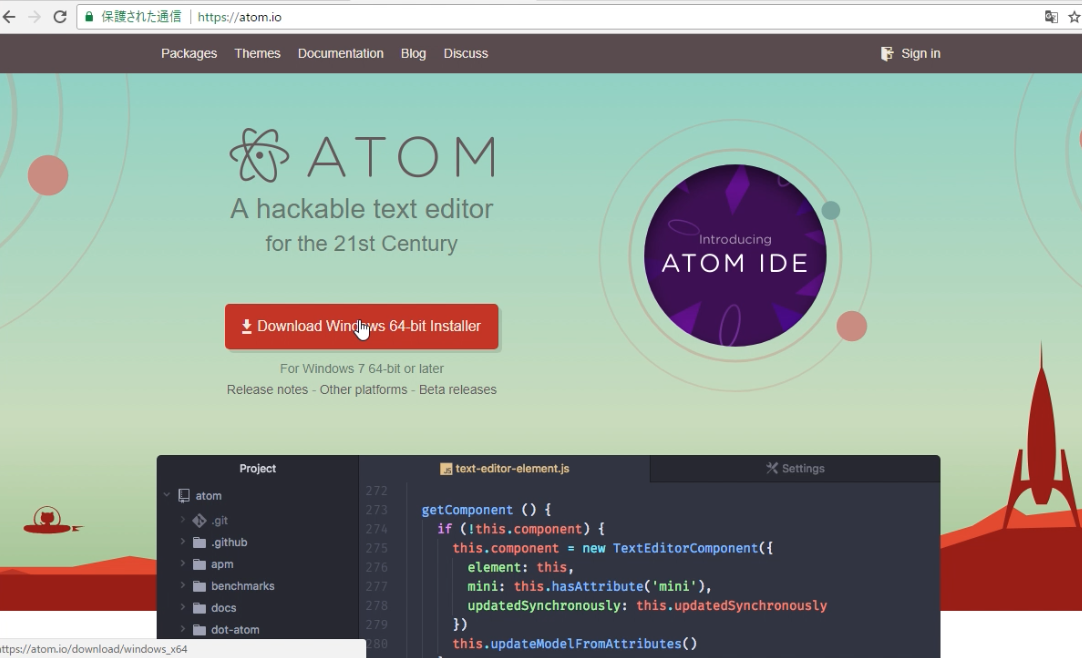Click the Settings tab tools icon
This screenshot has height=658, width=1082.
tap(771, 468)
